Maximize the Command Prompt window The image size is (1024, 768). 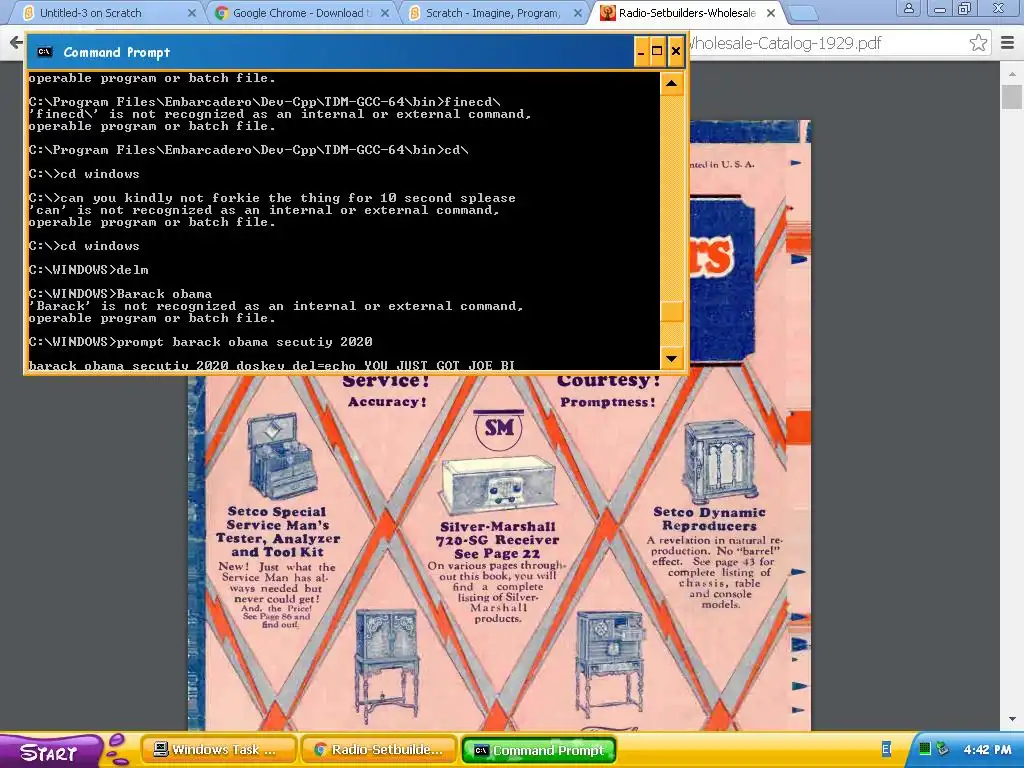[657, 52]
